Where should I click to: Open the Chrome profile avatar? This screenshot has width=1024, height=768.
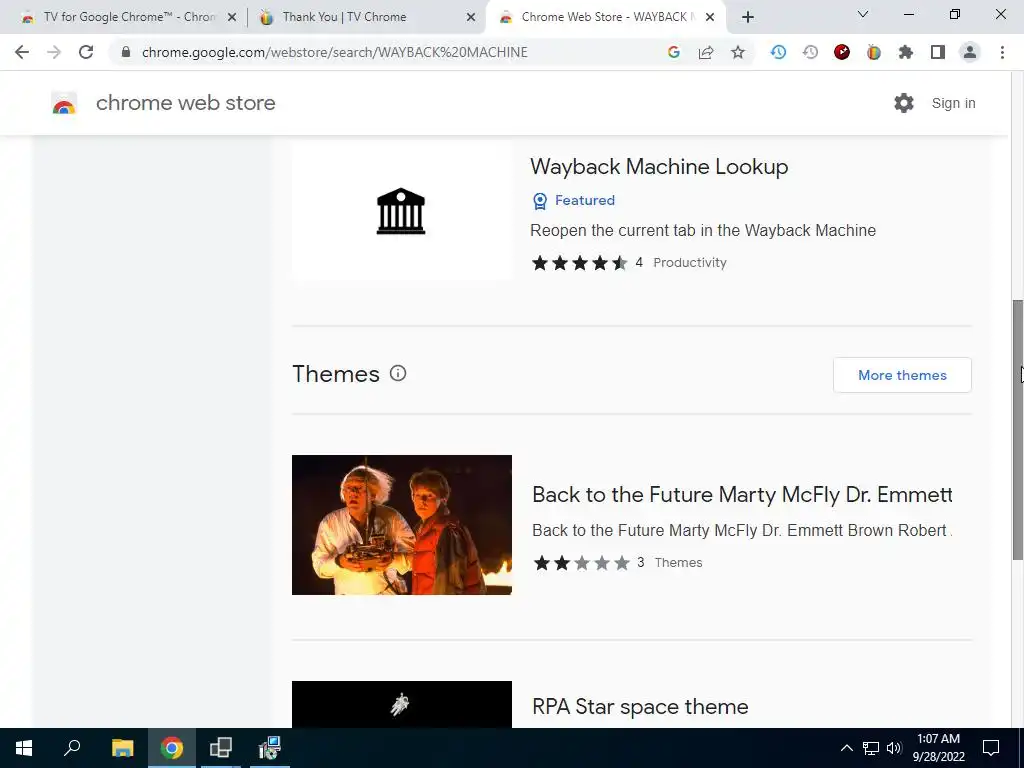pyautogui.click(x=970, y=52)
